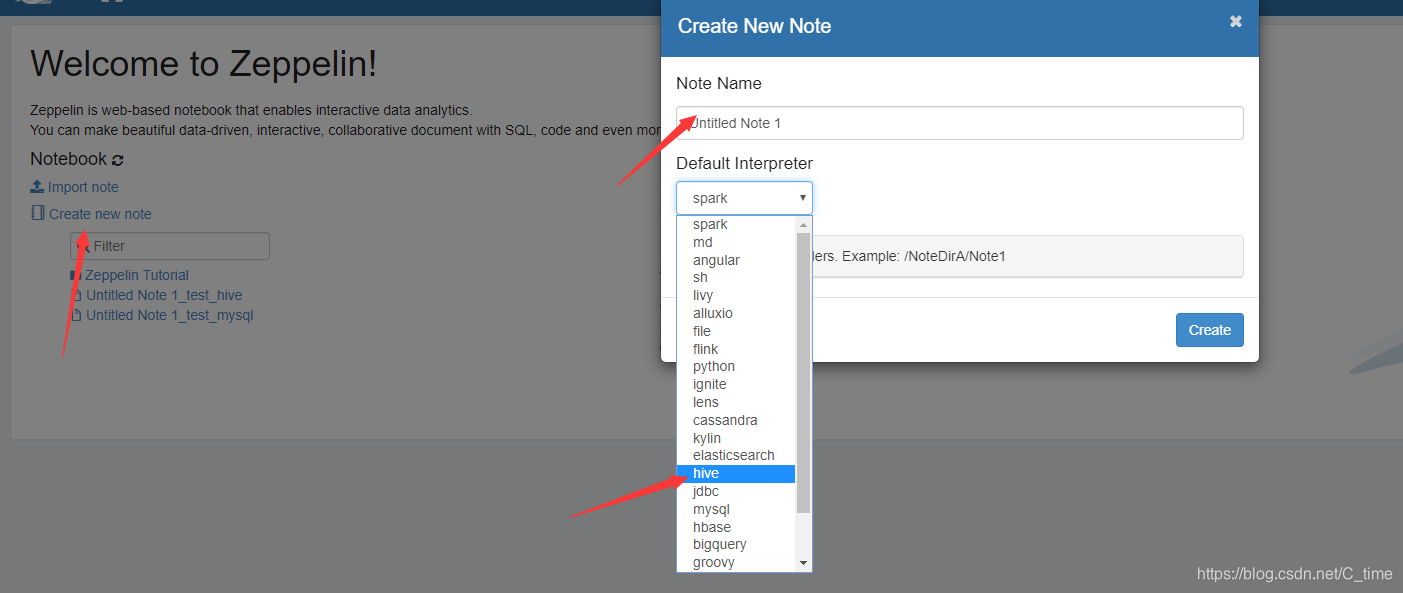Select mysql interpreter option
1403x593 pixels.
coord(736,509)
